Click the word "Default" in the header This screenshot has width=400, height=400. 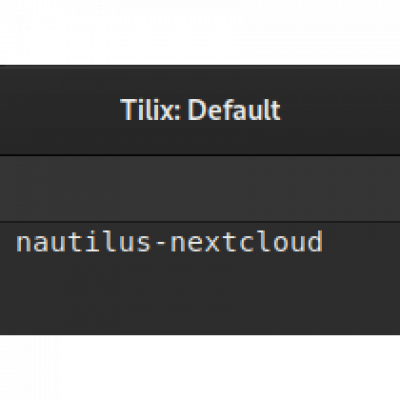point(234,109)
